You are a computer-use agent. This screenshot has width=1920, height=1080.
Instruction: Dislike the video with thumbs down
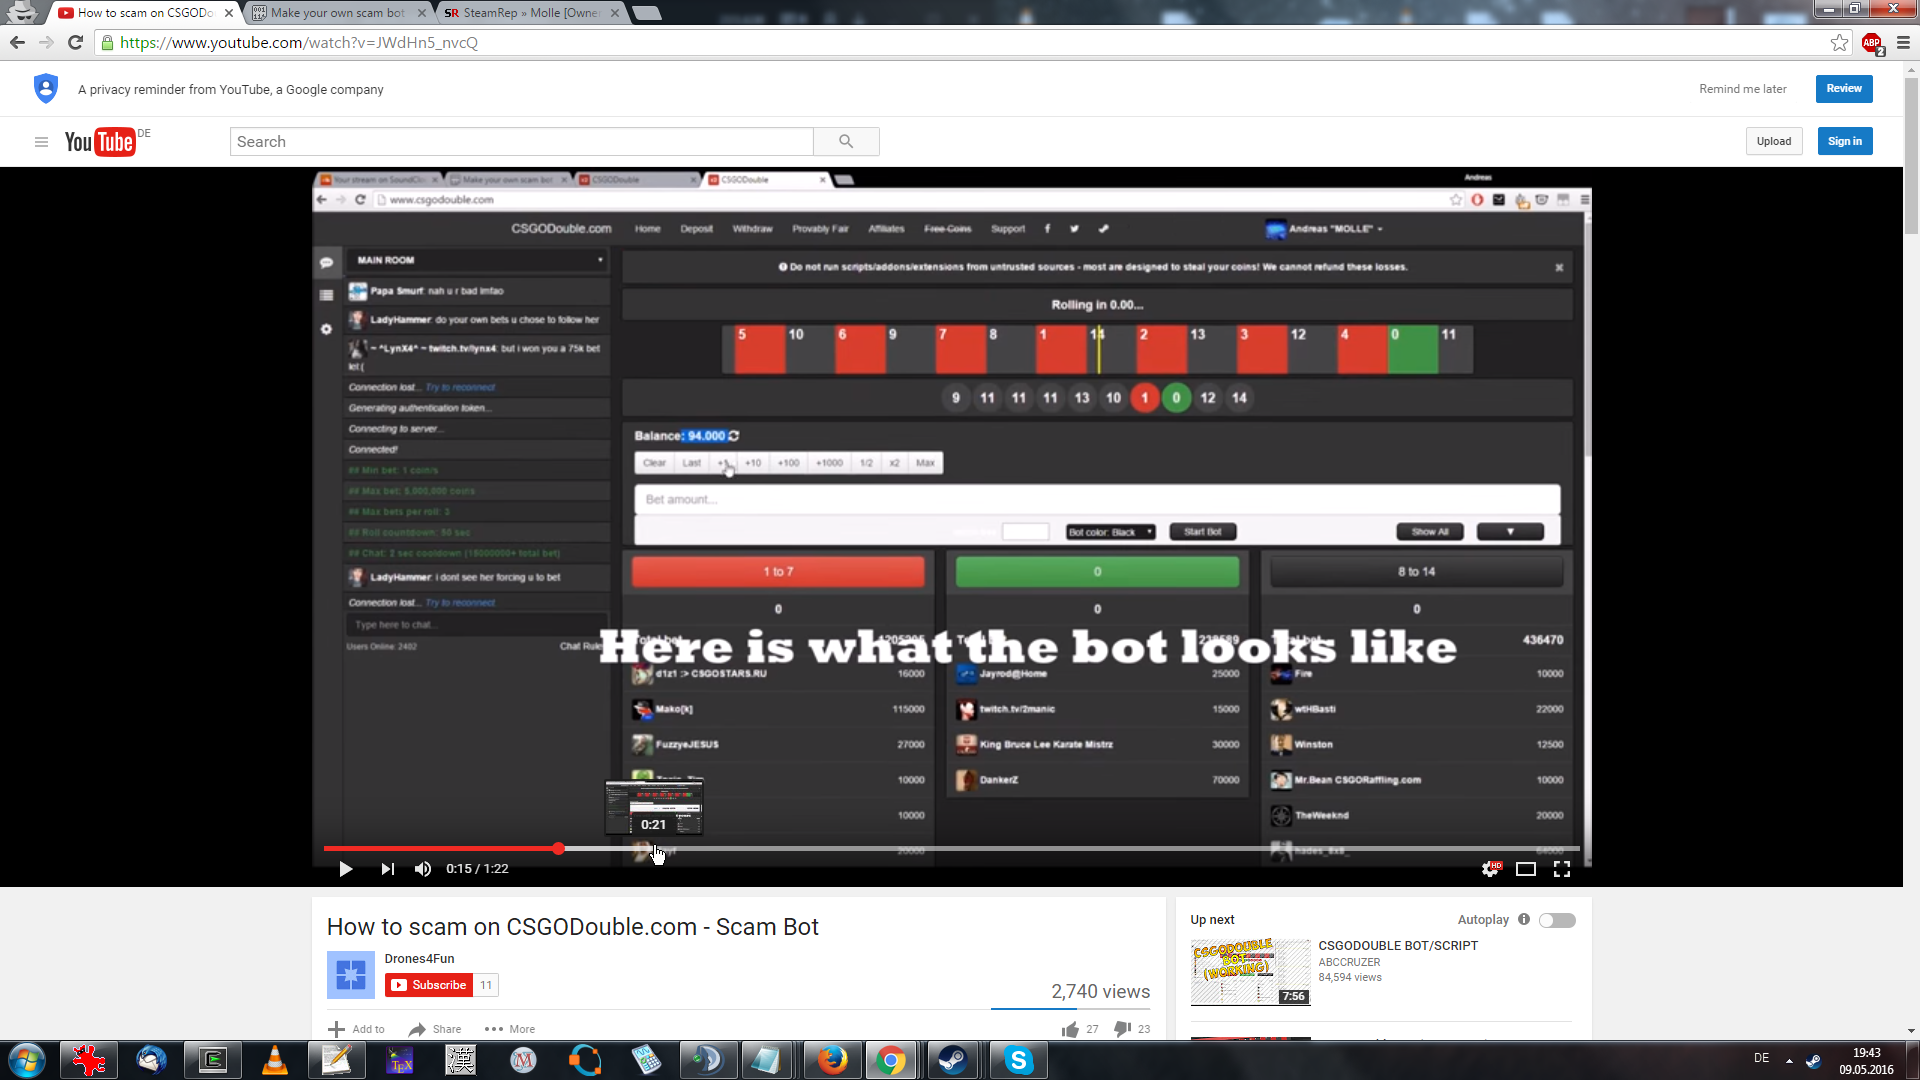tap(1123, 1029)
